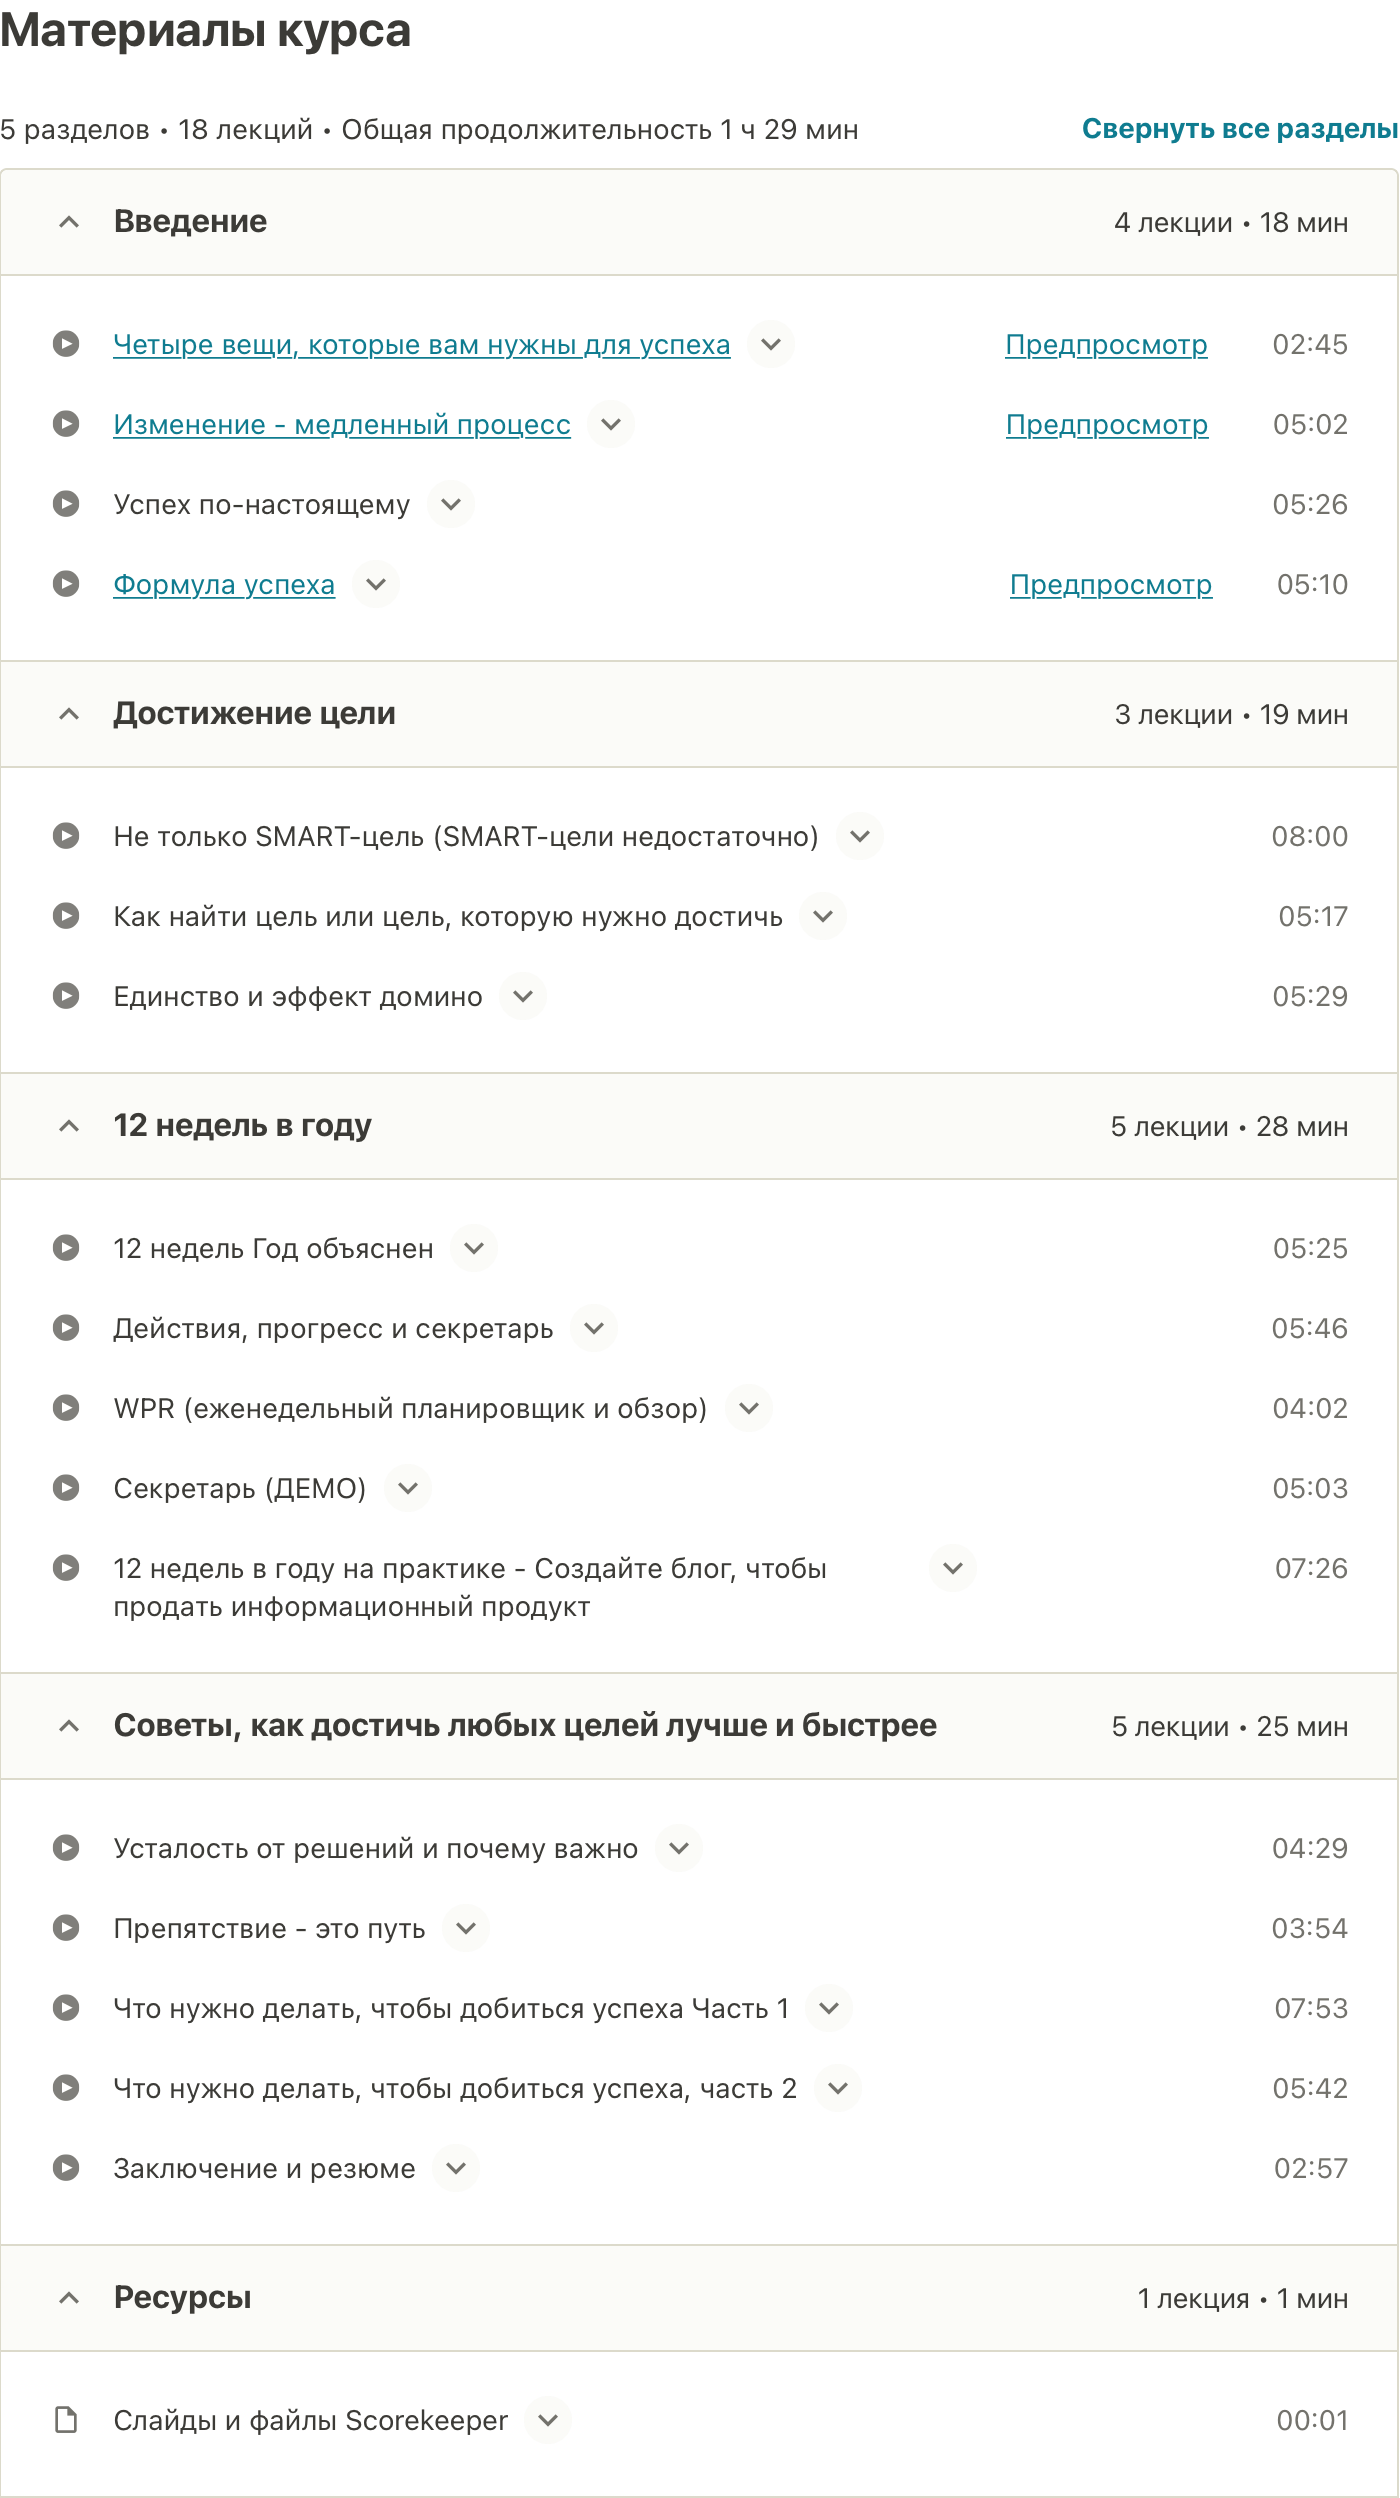Click 'Свернуть все разделы' link
The image size is (1400, 2498).
click(x=1239, y=129)
